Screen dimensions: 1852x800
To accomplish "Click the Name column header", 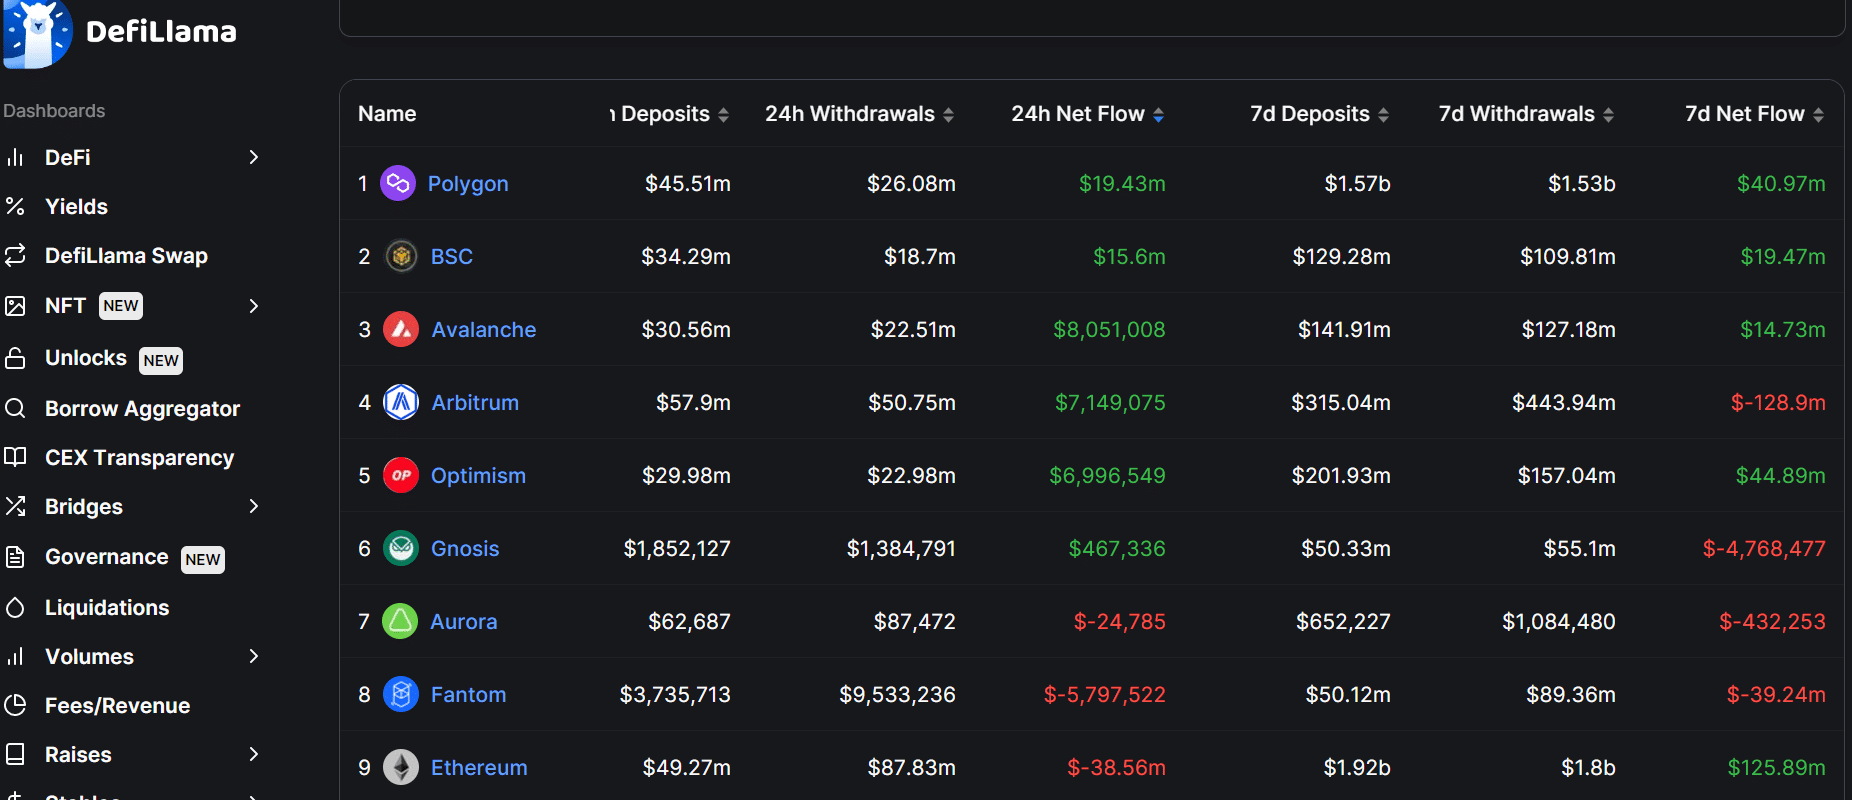I will tap(387, 114).
